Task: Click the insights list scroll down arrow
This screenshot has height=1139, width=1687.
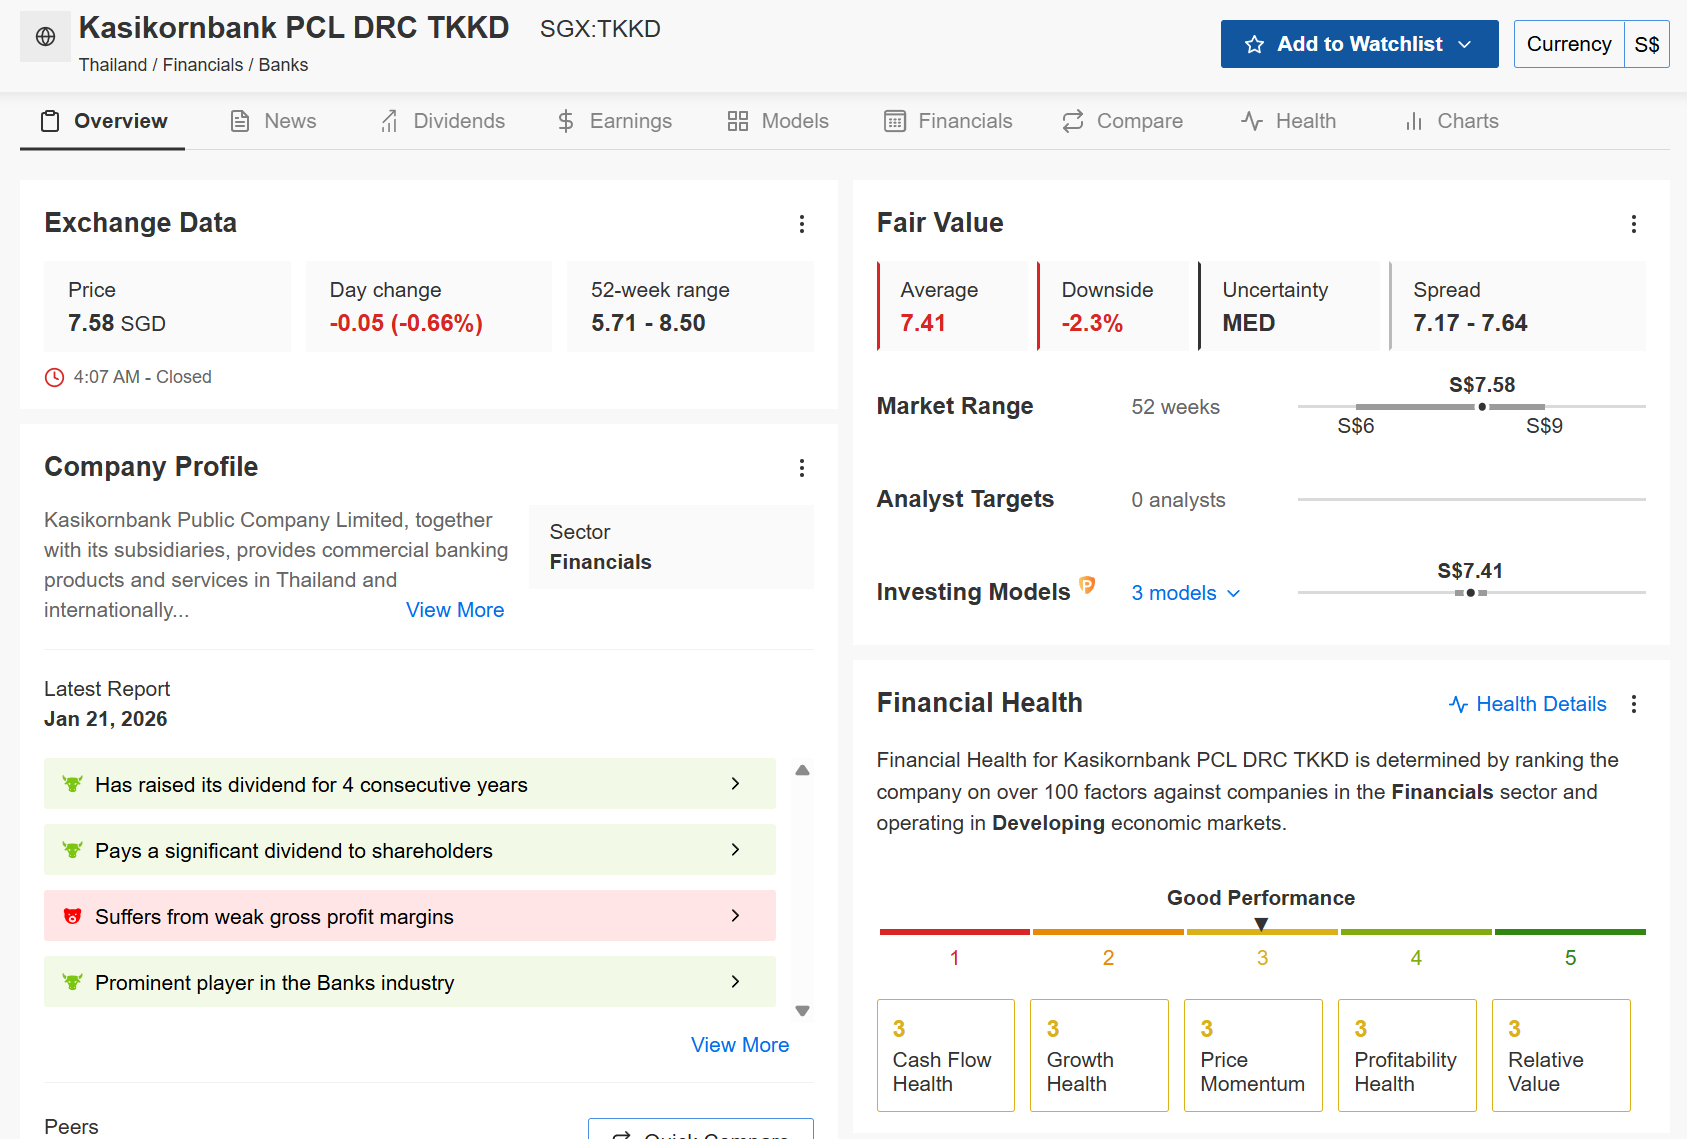Action: [802, 1011]
